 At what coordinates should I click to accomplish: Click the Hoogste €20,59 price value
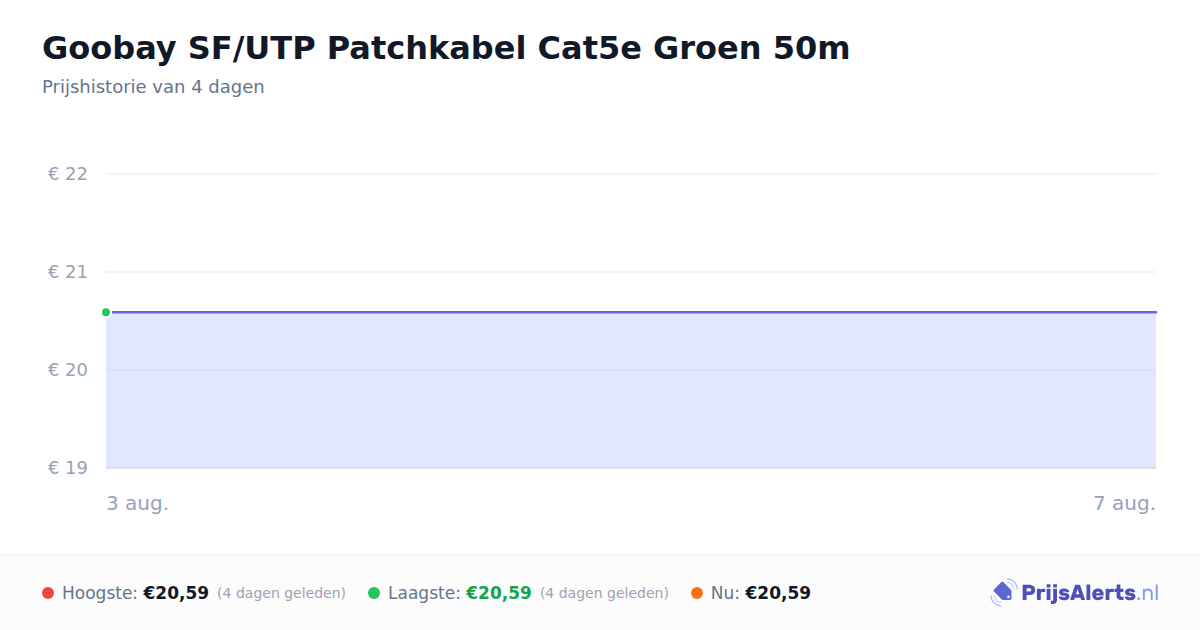pyautogui.click(x=176, y=593)
